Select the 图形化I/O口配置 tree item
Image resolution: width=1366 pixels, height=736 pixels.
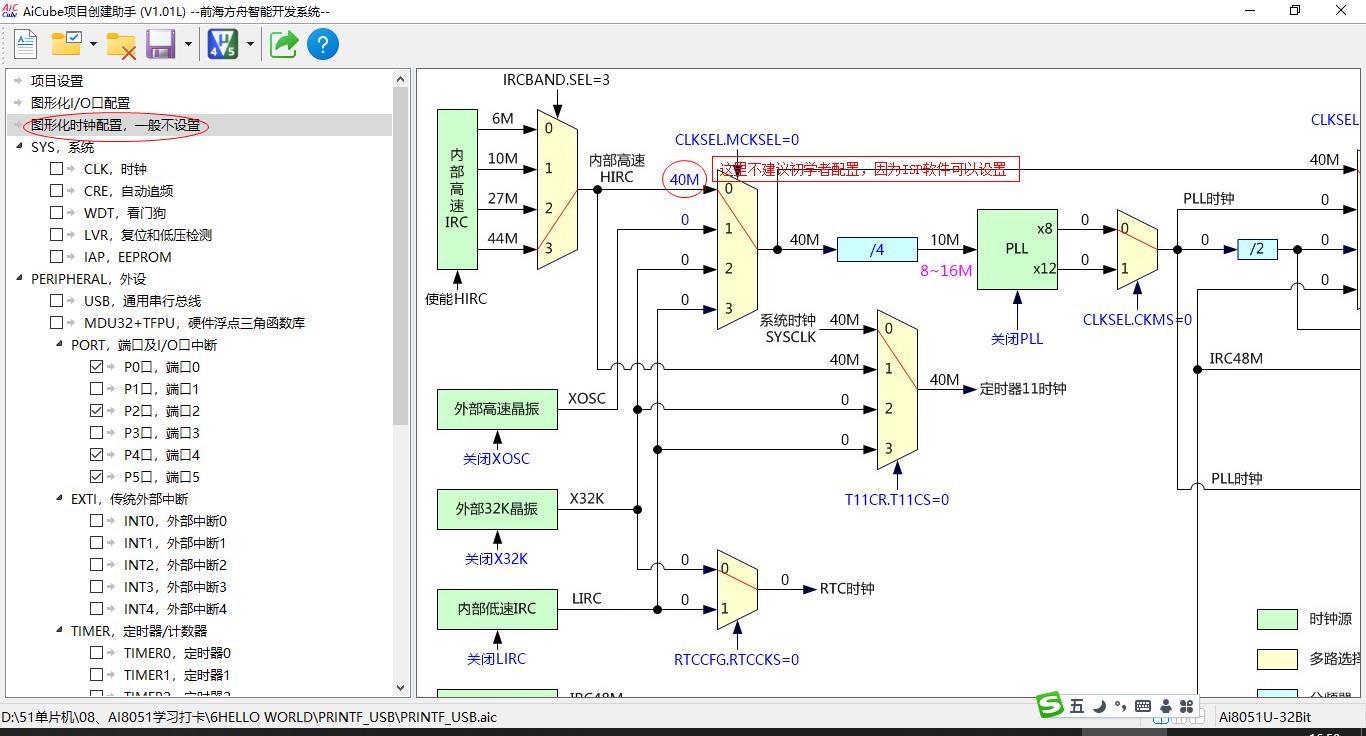coord(80,103)
